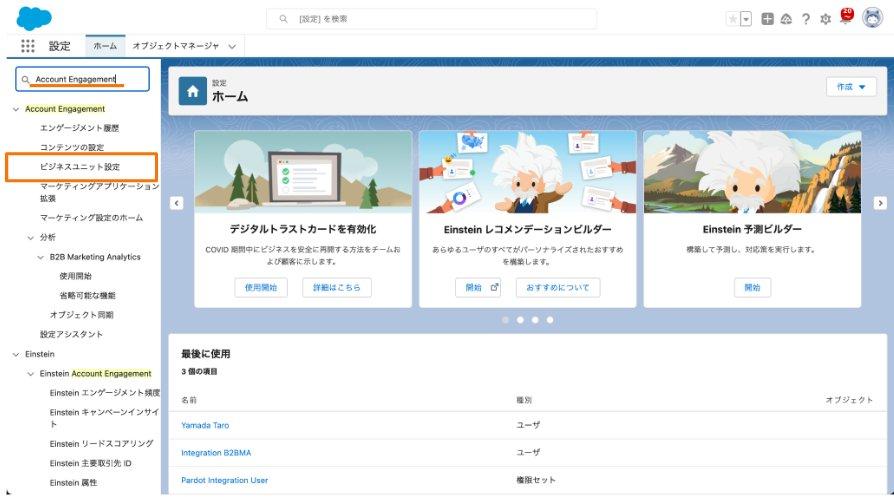Click 詳細はこちら on the trust card
This screenshot has height=497, width=894.
(x=336, y=287)
